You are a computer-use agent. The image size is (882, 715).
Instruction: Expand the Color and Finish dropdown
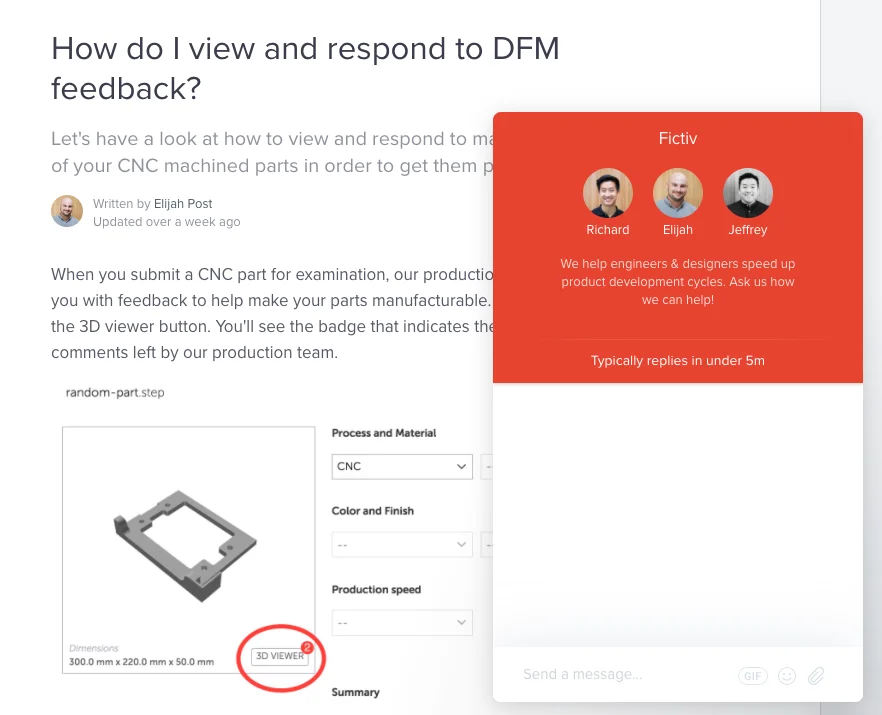(x=402, y=545)
